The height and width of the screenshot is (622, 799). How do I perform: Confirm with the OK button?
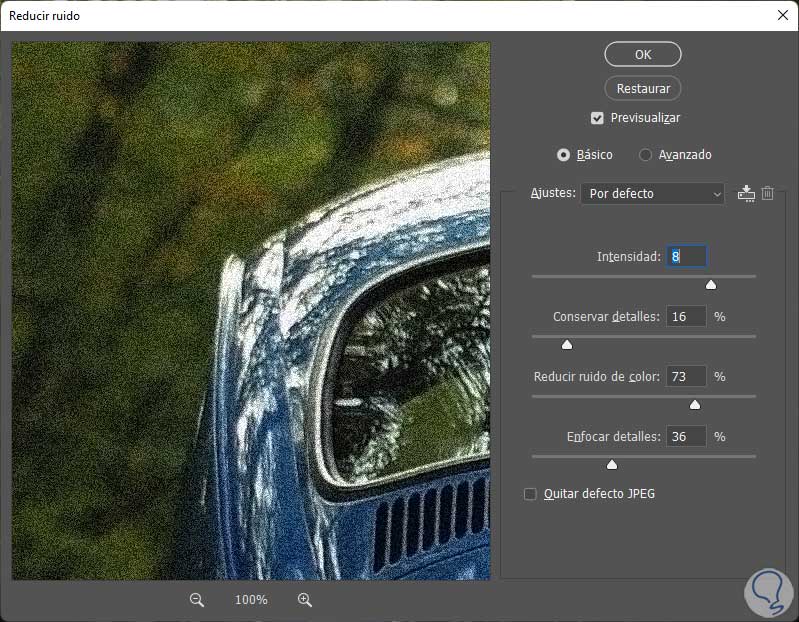pyautogui.click(x=643, y=55)
